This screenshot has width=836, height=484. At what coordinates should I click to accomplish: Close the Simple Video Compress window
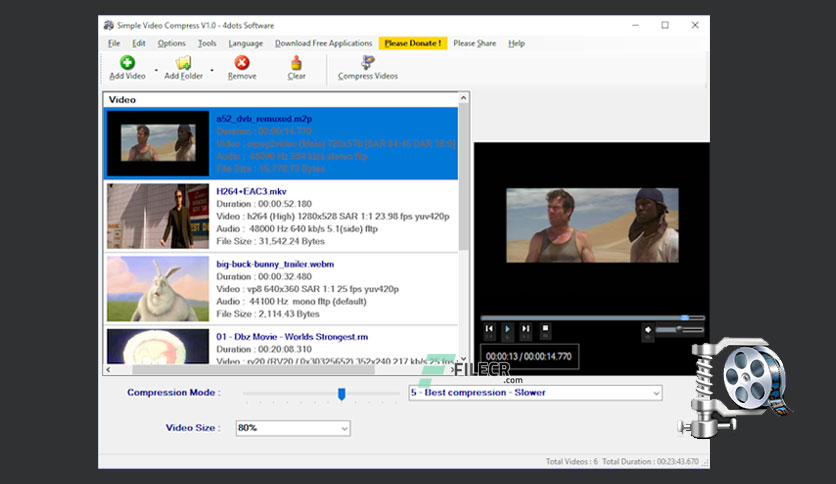click(x=695, y=25)
